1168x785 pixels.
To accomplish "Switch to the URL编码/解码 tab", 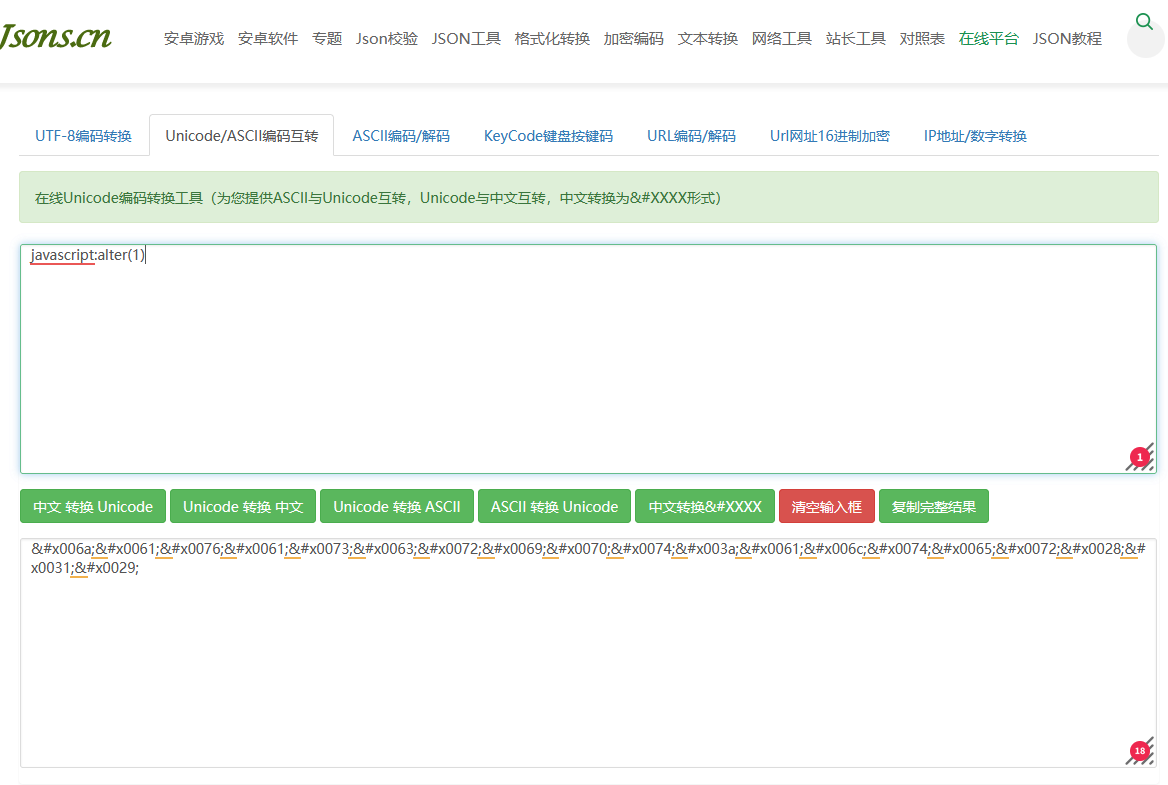I will 691,135.
